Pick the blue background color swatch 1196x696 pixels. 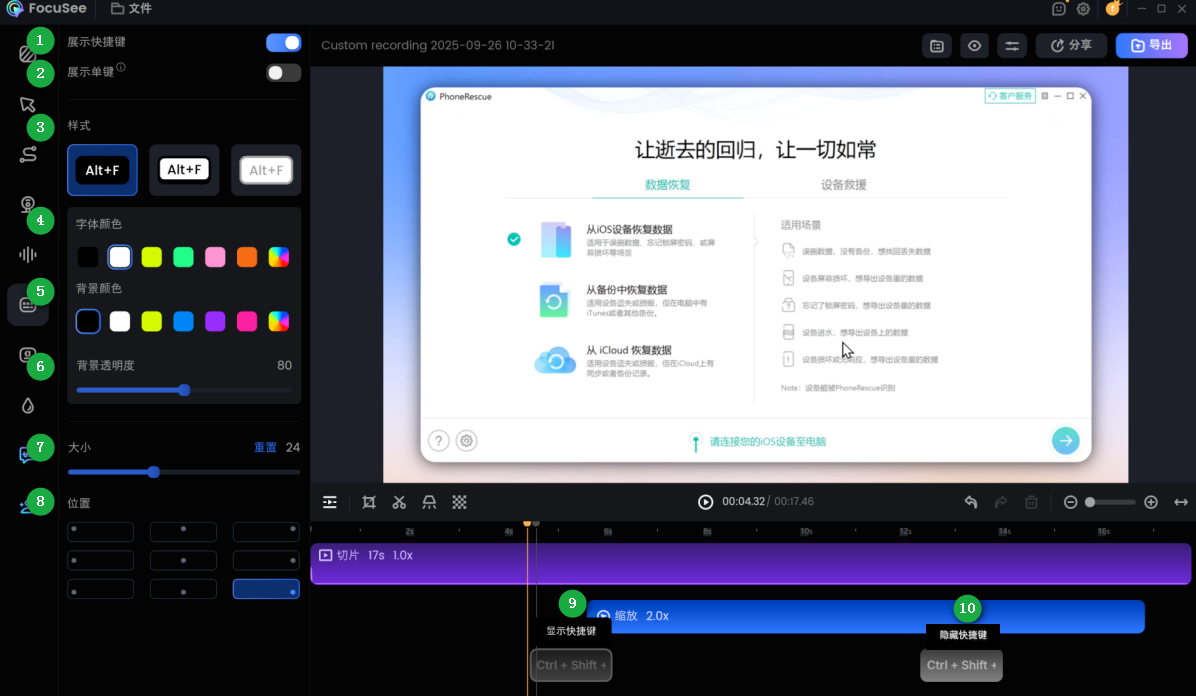click(183, 321)
